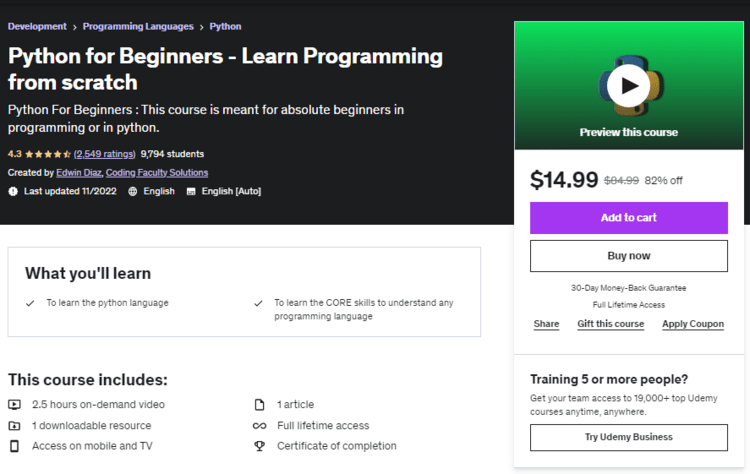Click the trophy certificate icon
The image size is (750, 474).
[259, 446]
